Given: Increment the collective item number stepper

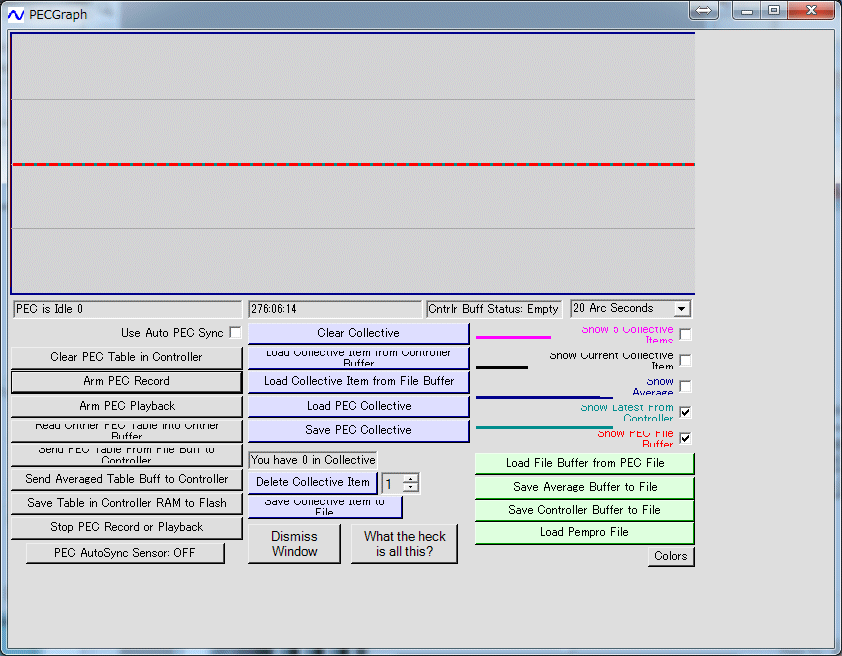Looking at the screenshot, I should (411, 478).
